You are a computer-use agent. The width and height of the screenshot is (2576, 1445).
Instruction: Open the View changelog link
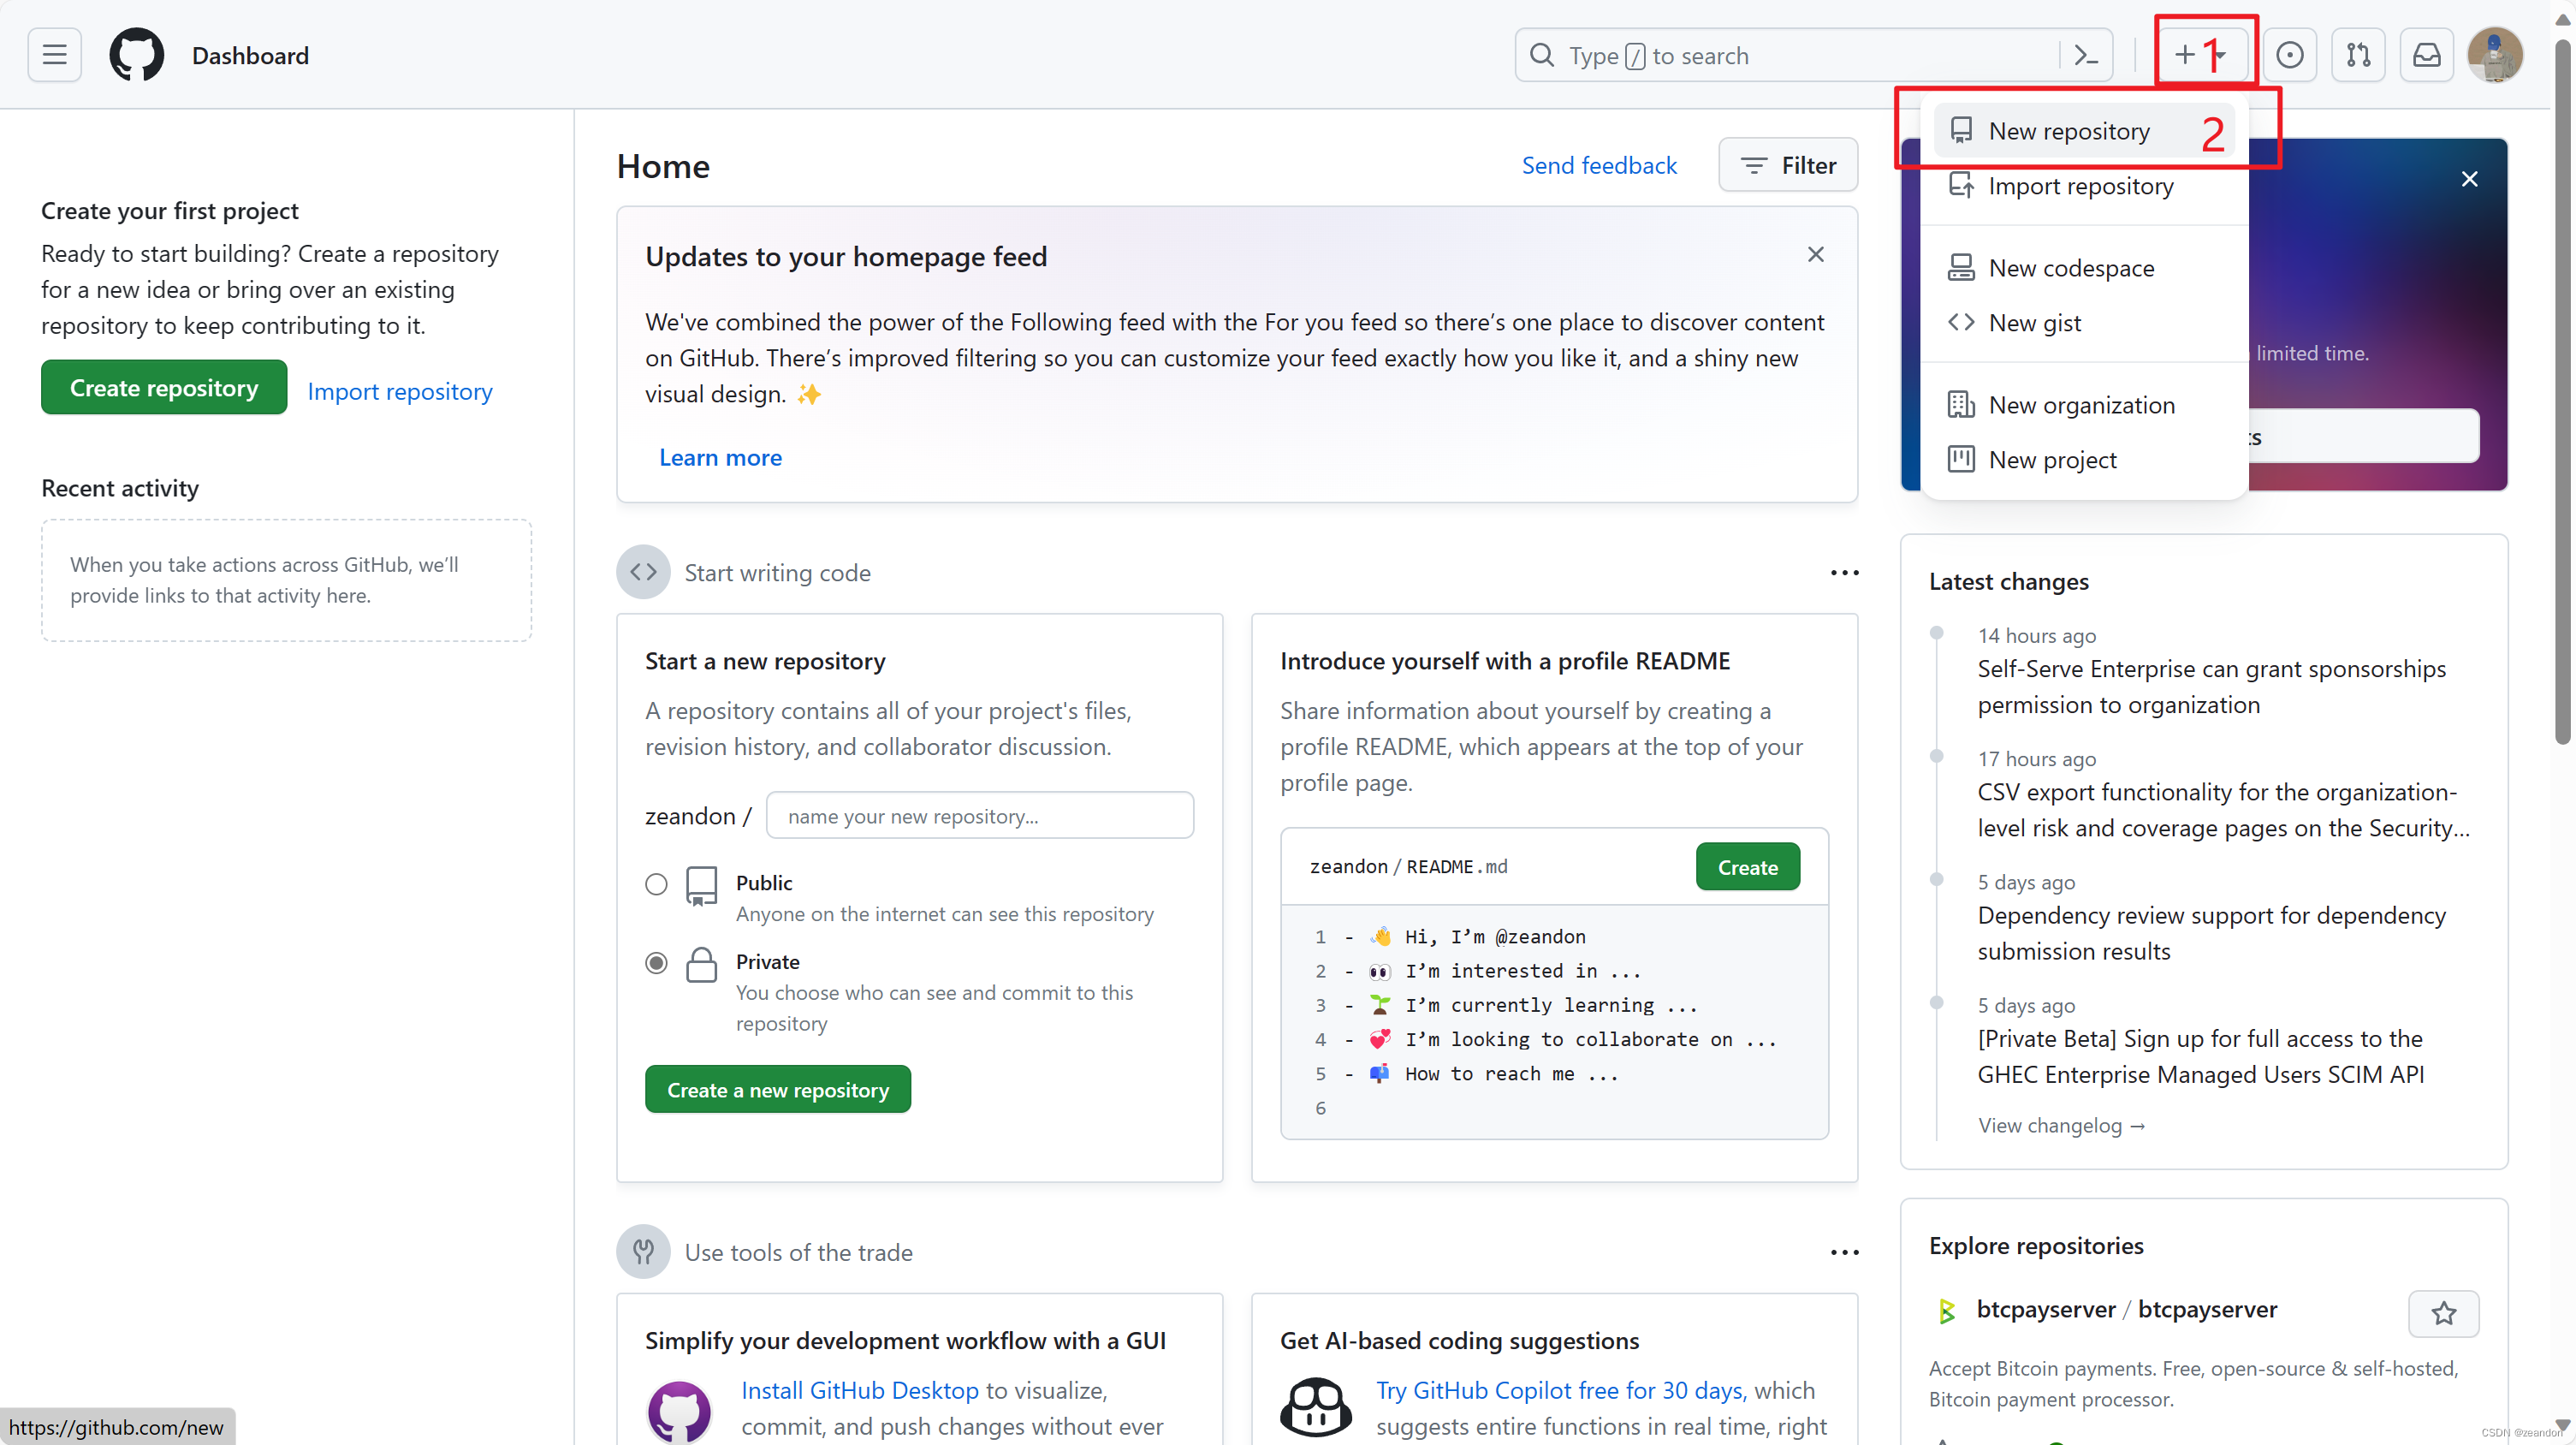2061,1125
